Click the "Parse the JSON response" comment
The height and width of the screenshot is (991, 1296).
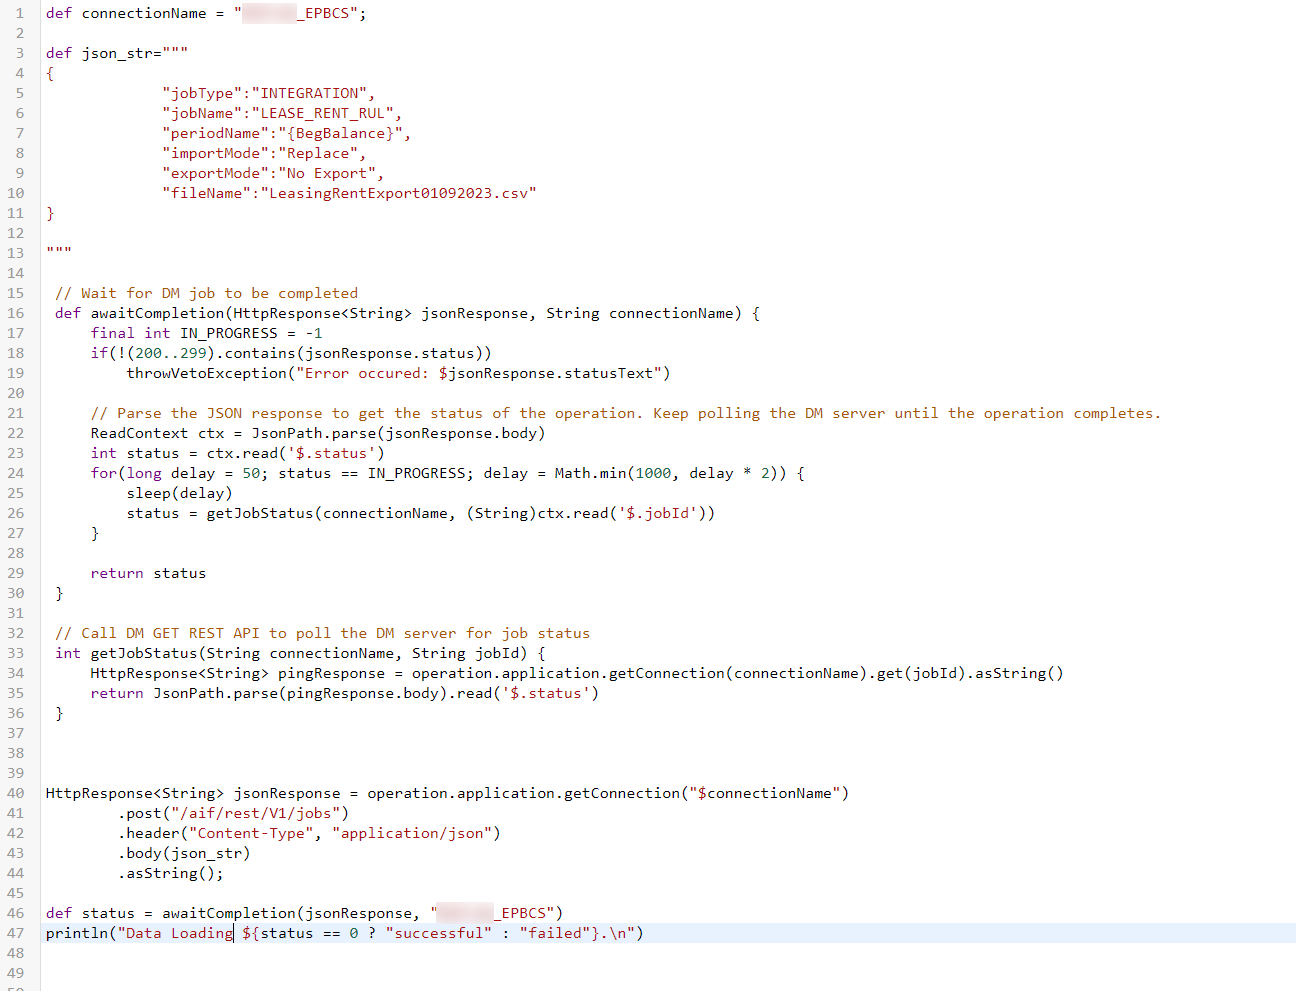626,413
